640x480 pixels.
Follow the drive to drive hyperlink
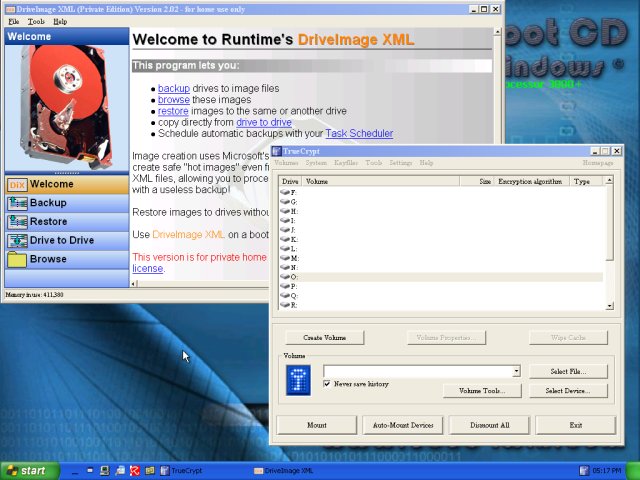tap(264, 122)
